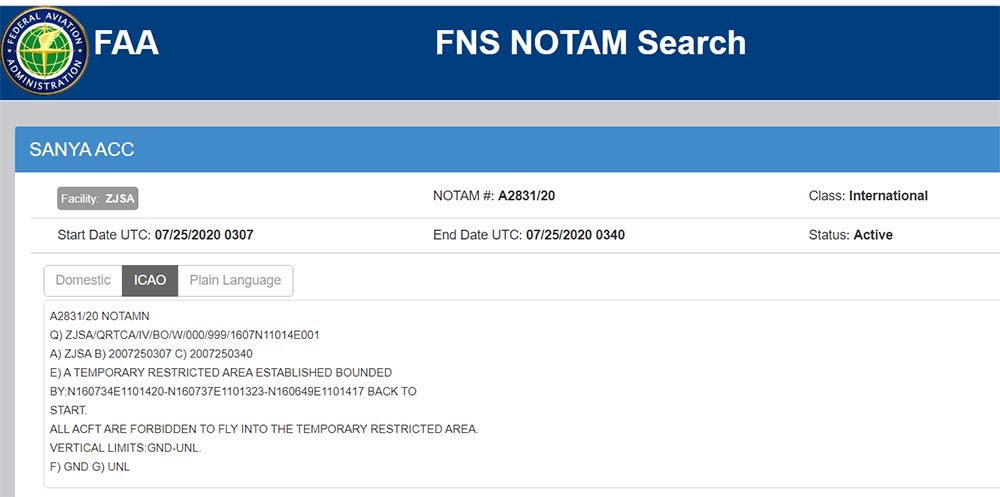This screenshot has height=497, width=1000.
Task: Click the FNS NOTAM Search page title
Action: click(590, 43)
